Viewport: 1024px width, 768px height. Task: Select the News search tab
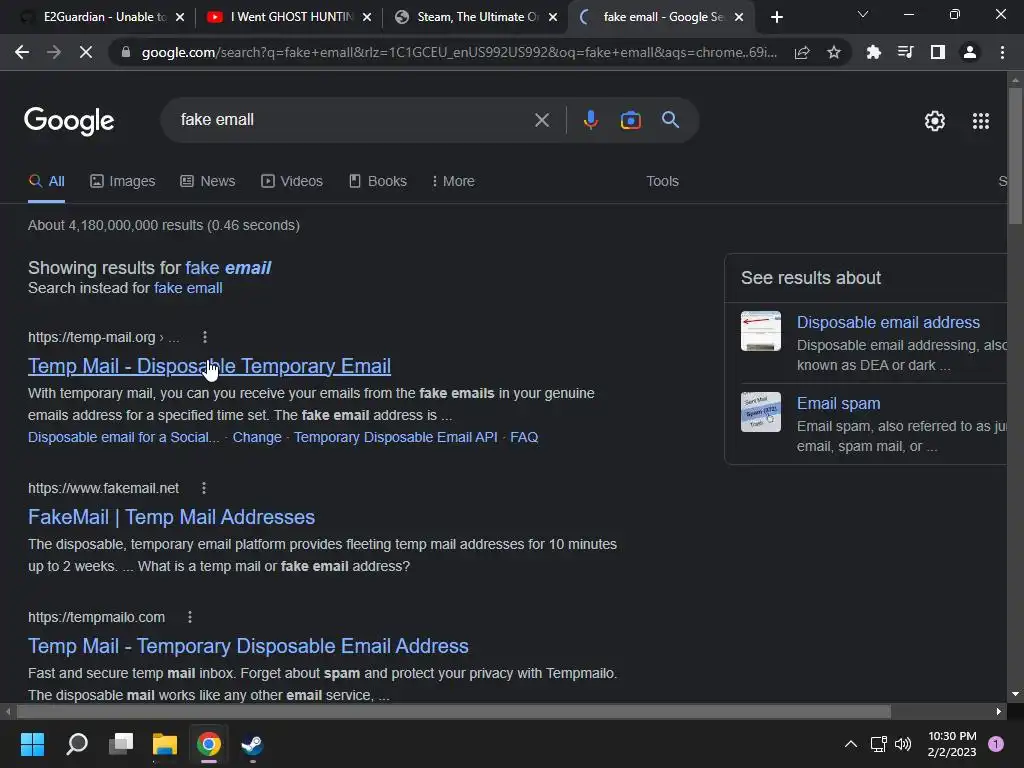(208, 181)
